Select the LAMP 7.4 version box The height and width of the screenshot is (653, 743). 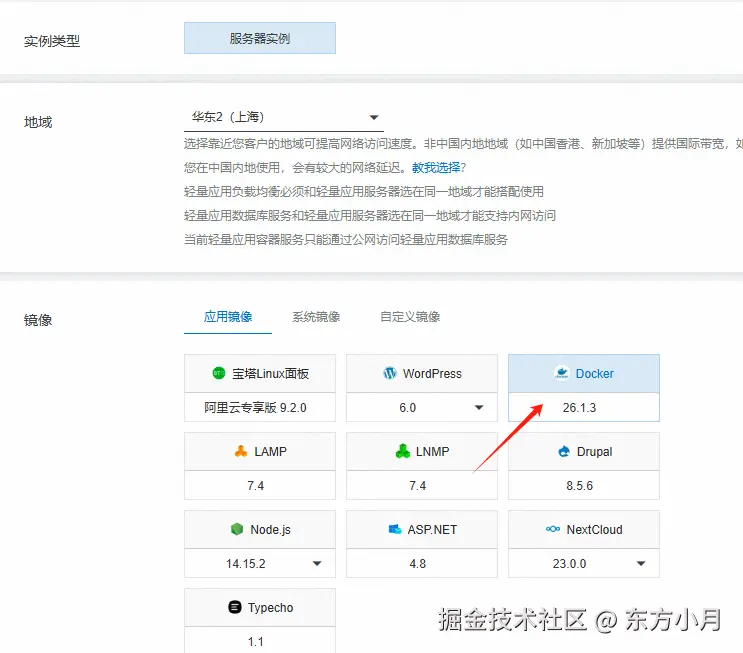pyautogui.click(x=260, y=485)
